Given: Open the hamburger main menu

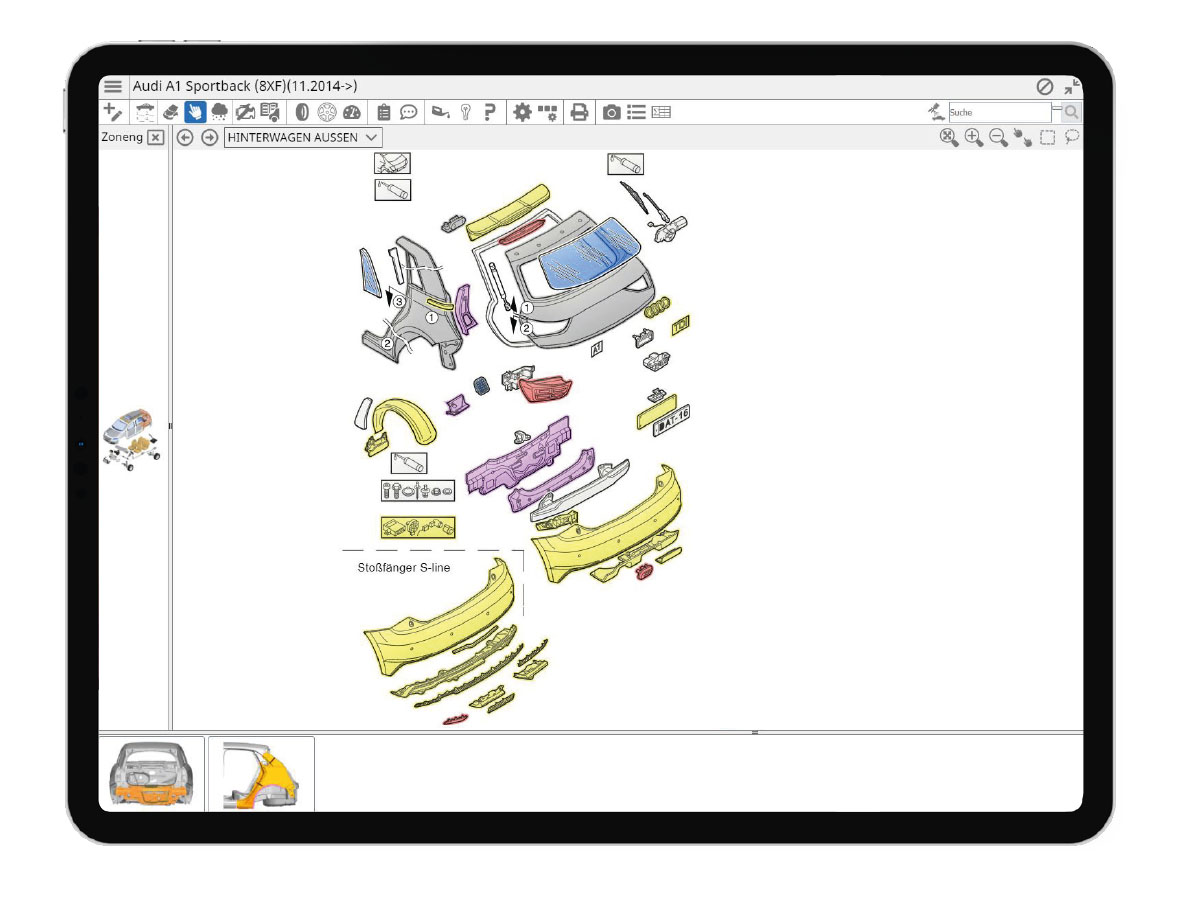Looking at the screenshot, I should pyautogui.click(x=113, y=87).
